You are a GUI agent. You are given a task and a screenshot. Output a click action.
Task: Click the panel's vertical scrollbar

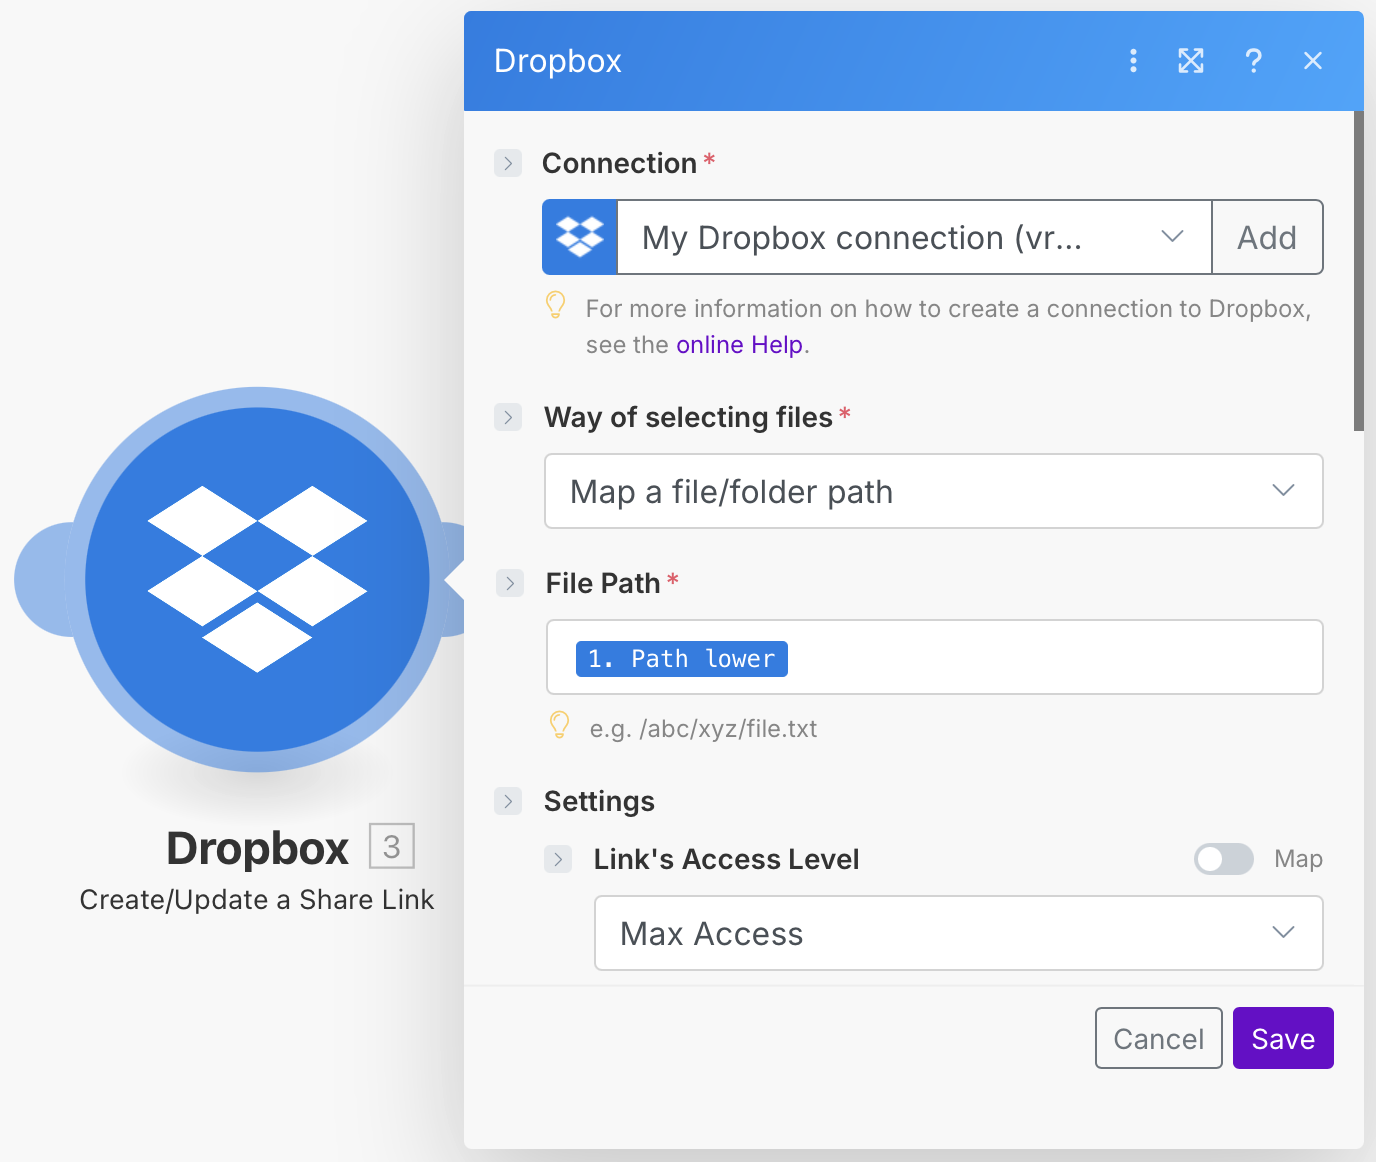click(x=1359, y=271)
